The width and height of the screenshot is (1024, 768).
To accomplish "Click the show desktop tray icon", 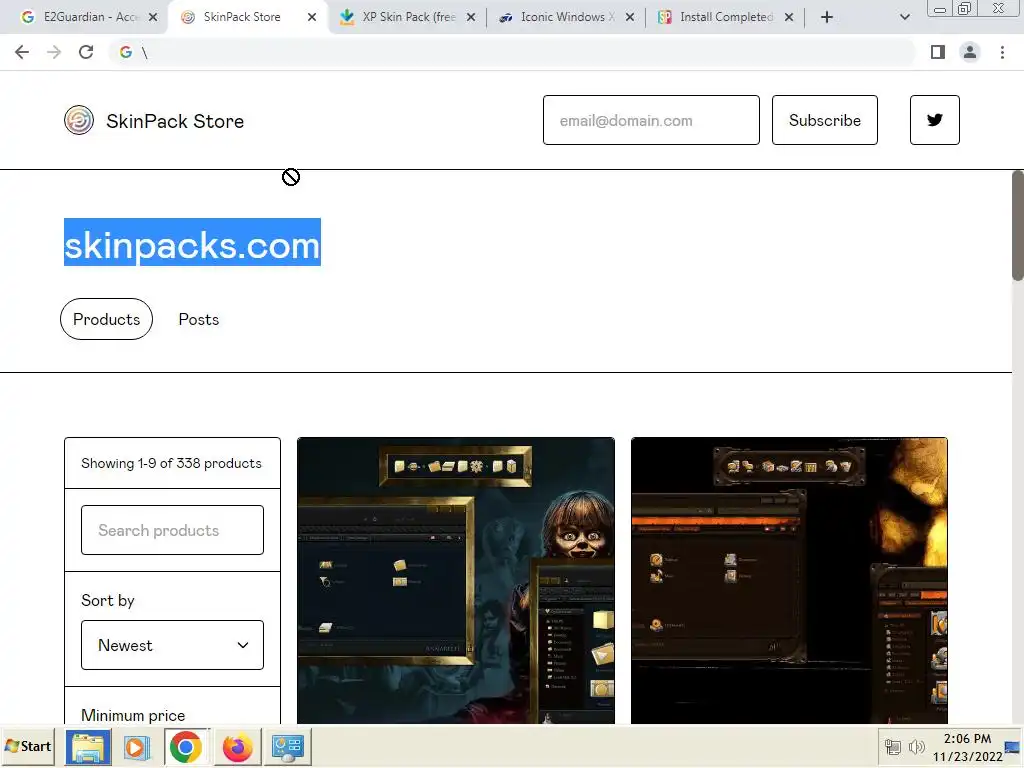I will pyautogui.click(x=1013, y=747).
